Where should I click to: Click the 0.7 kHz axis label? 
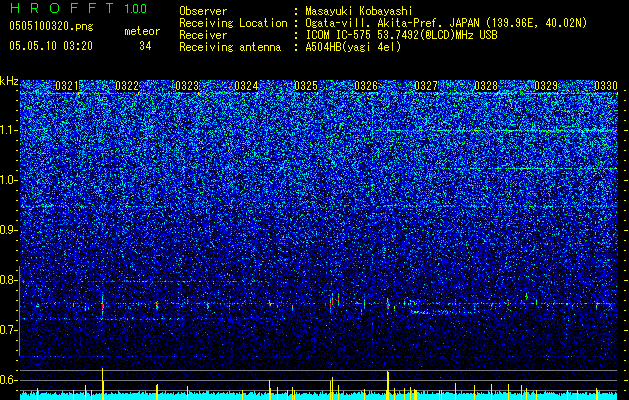point(9,330)
